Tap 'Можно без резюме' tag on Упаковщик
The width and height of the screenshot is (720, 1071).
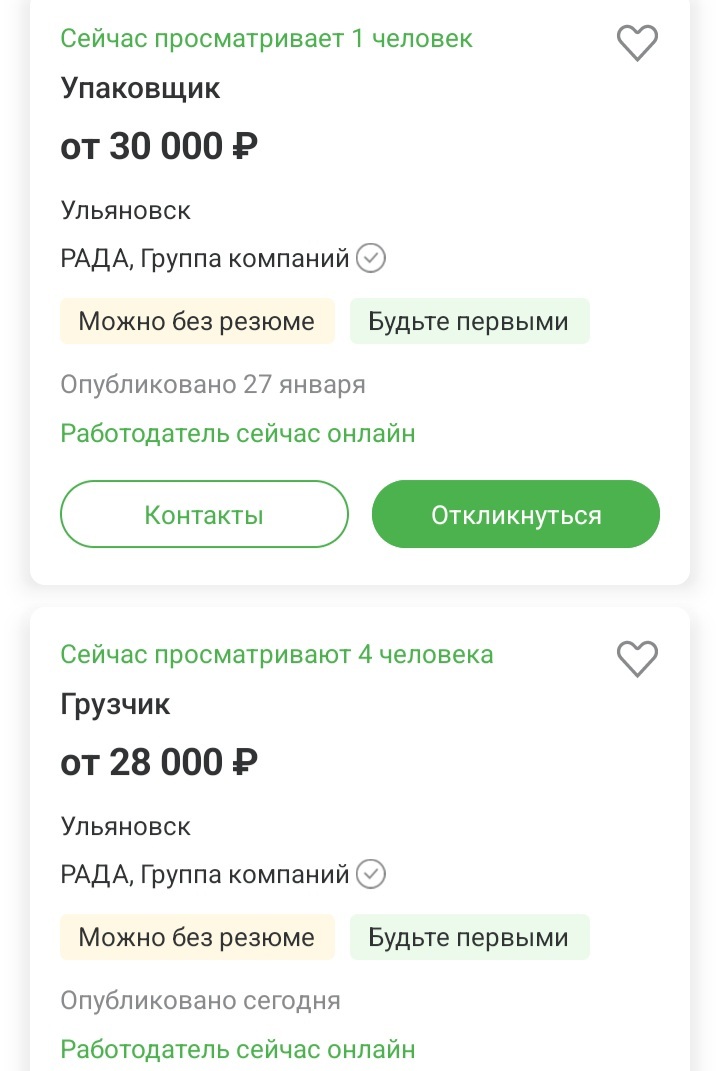[x=197, y=322]
